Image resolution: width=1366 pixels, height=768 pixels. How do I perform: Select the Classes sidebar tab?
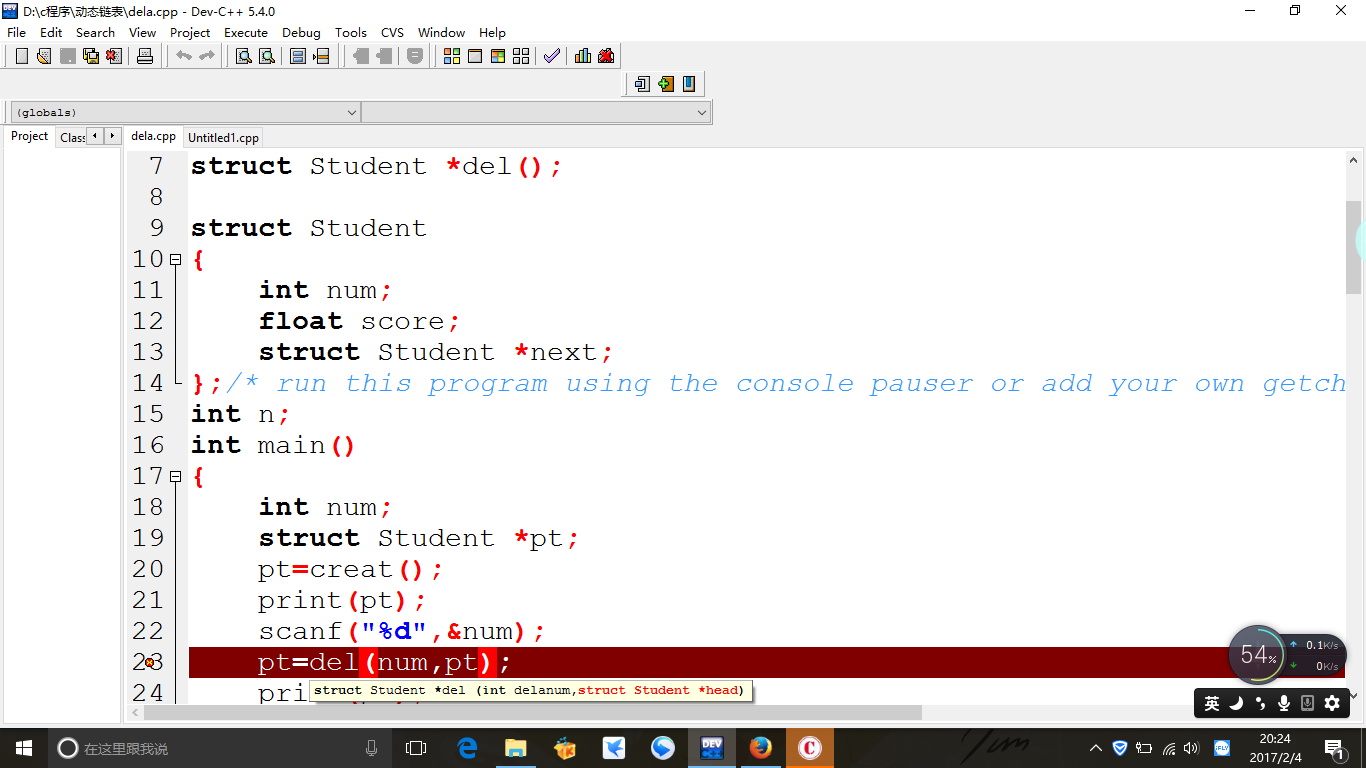71,138
